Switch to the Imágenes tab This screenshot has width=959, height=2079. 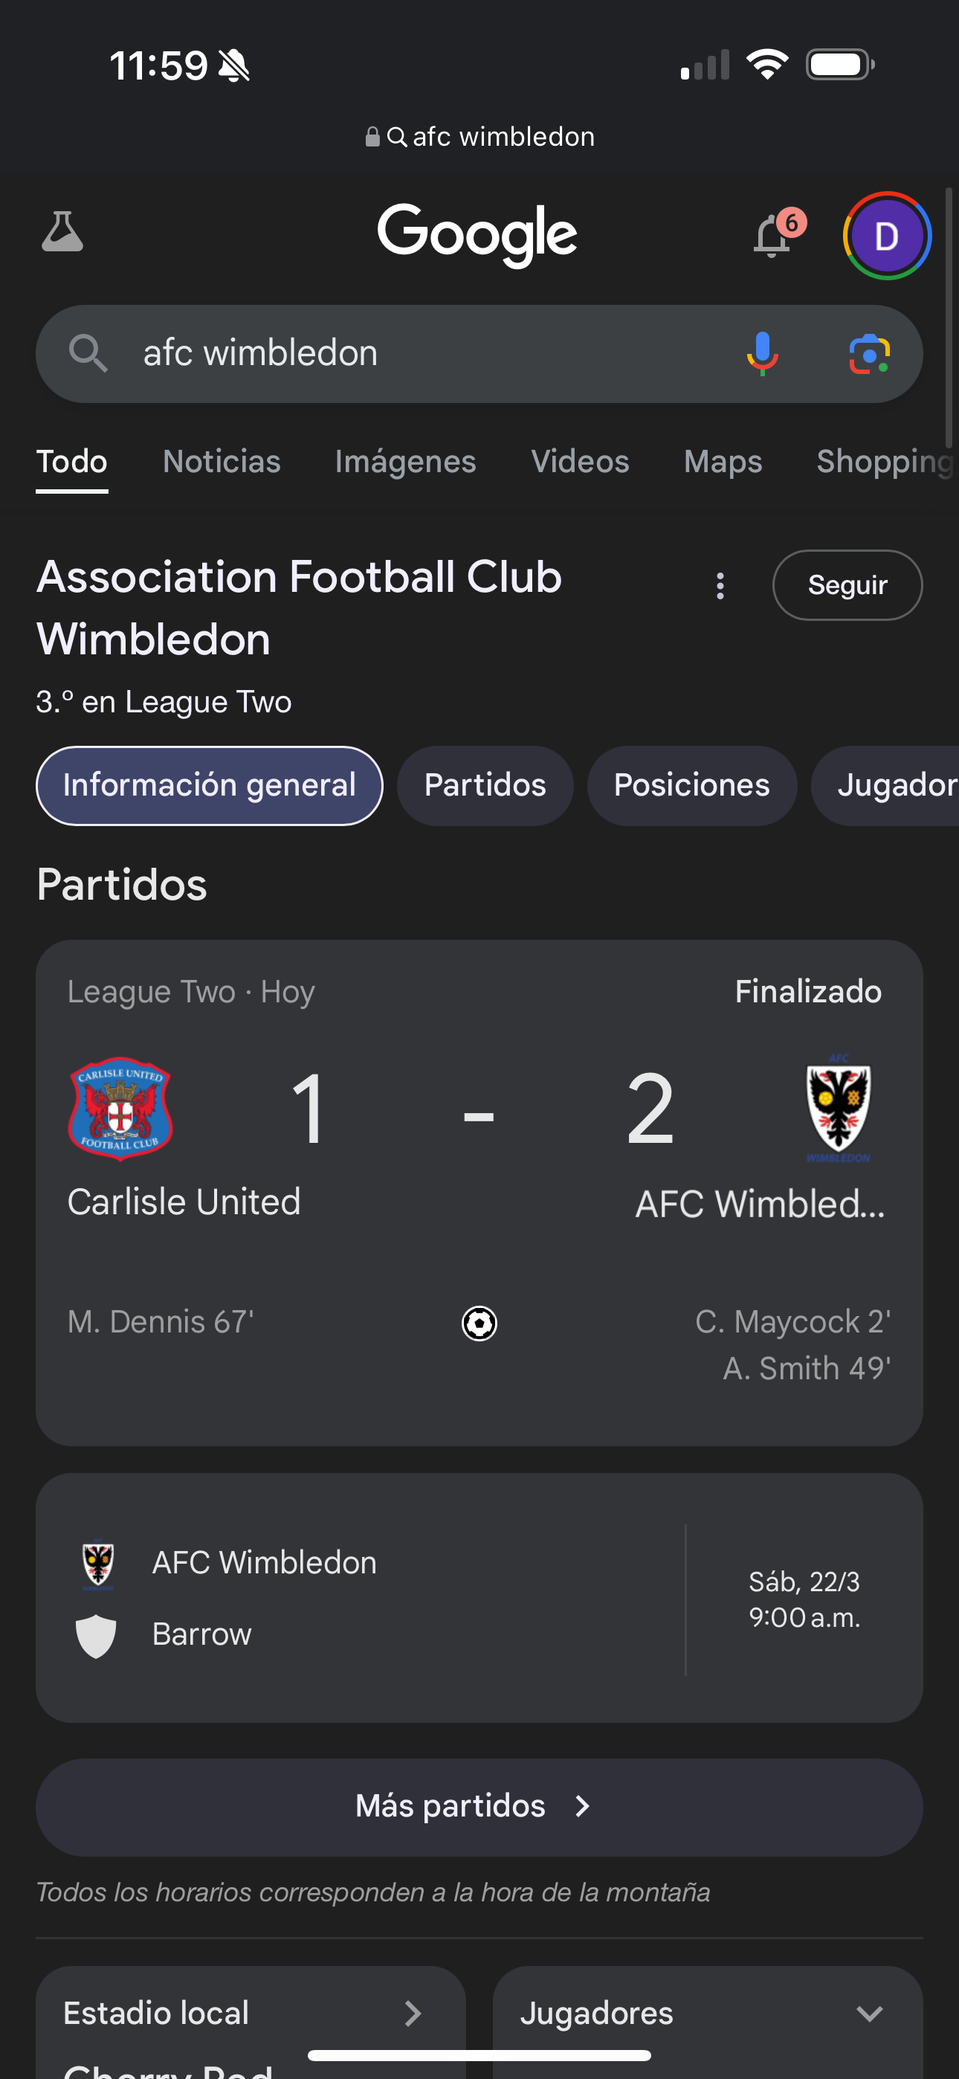pyautogui.click(x=405, y=462)
